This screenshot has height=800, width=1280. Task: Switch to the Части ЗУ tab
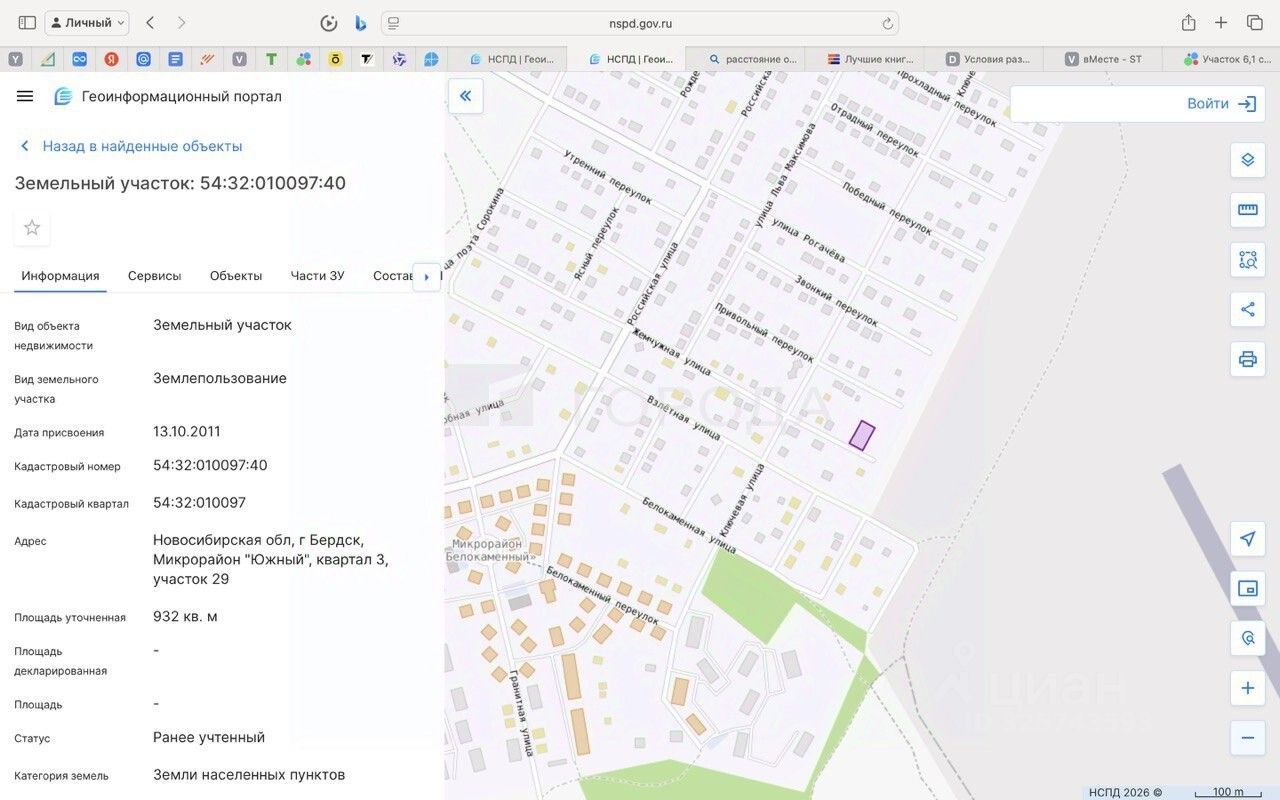pyautogui.click(x=317, y=276)
